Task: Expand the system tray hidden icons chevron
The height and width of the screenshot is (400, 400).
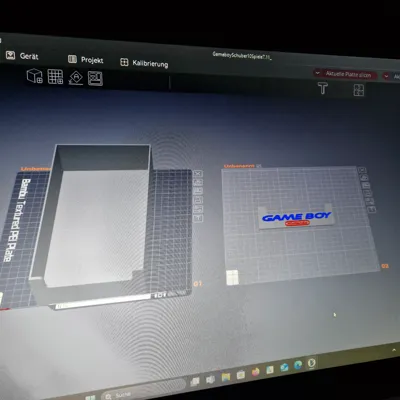Action: pyautogui.click(x=394, y=350)
